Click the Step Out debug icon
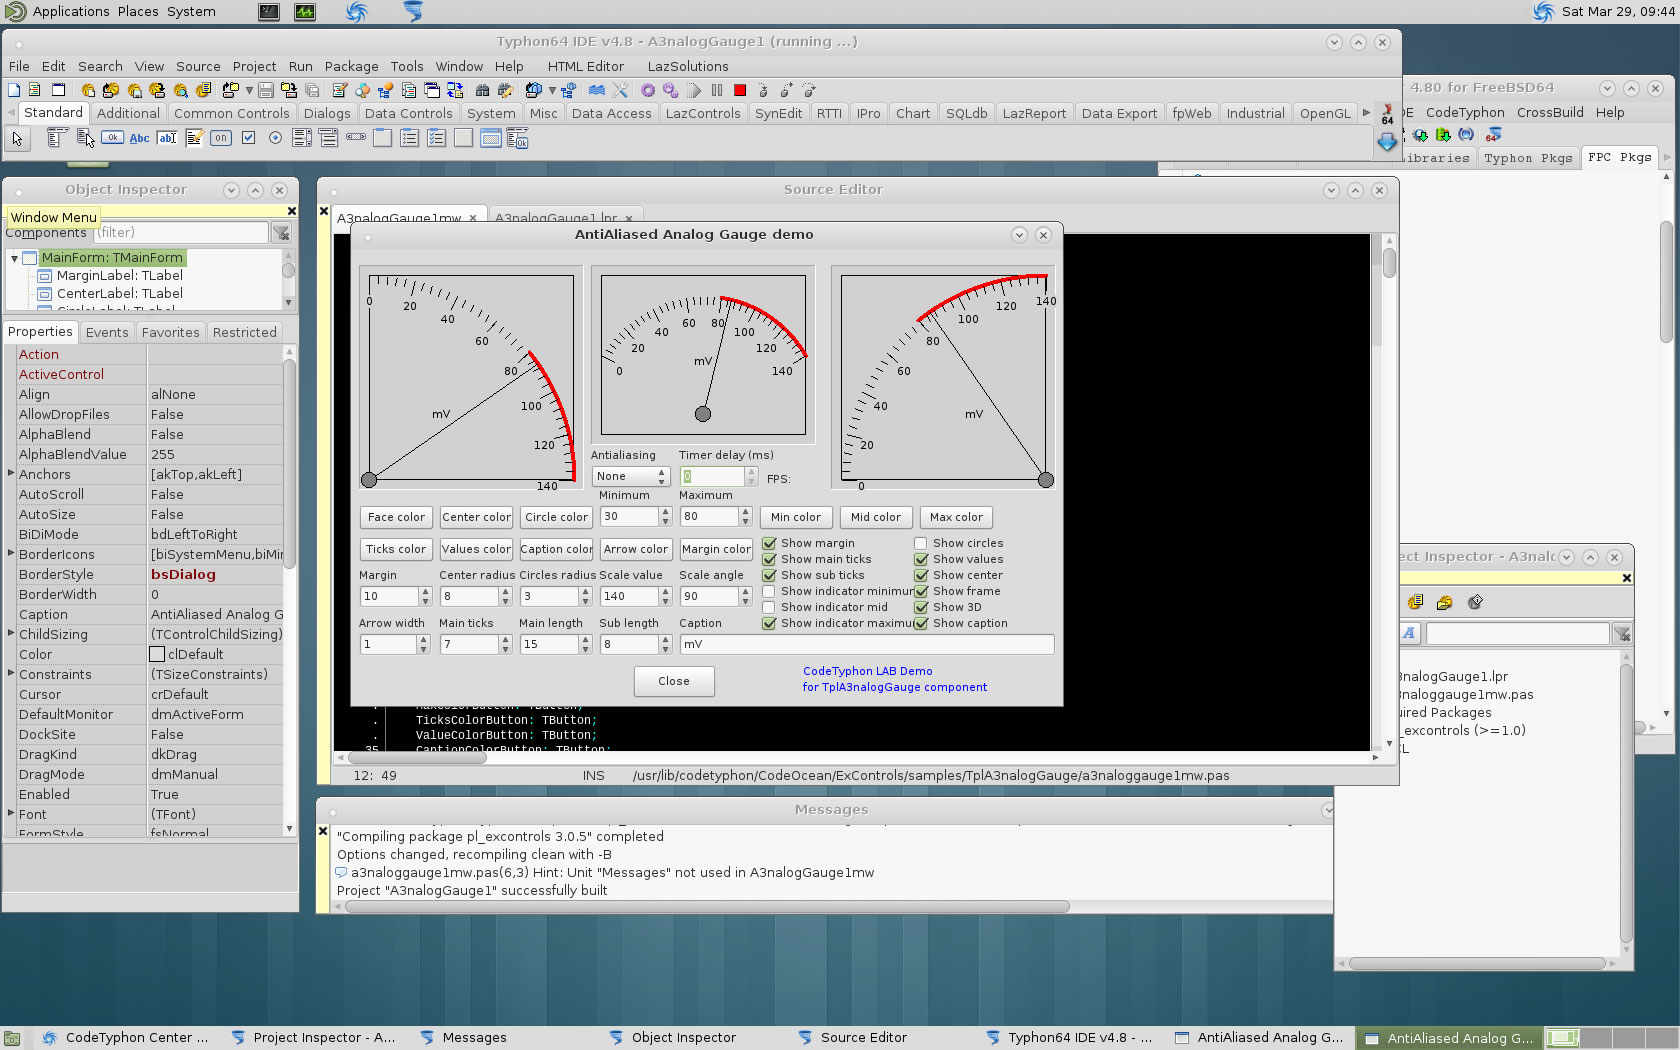Viewport: 1680px width, 1050px height. 809,90
